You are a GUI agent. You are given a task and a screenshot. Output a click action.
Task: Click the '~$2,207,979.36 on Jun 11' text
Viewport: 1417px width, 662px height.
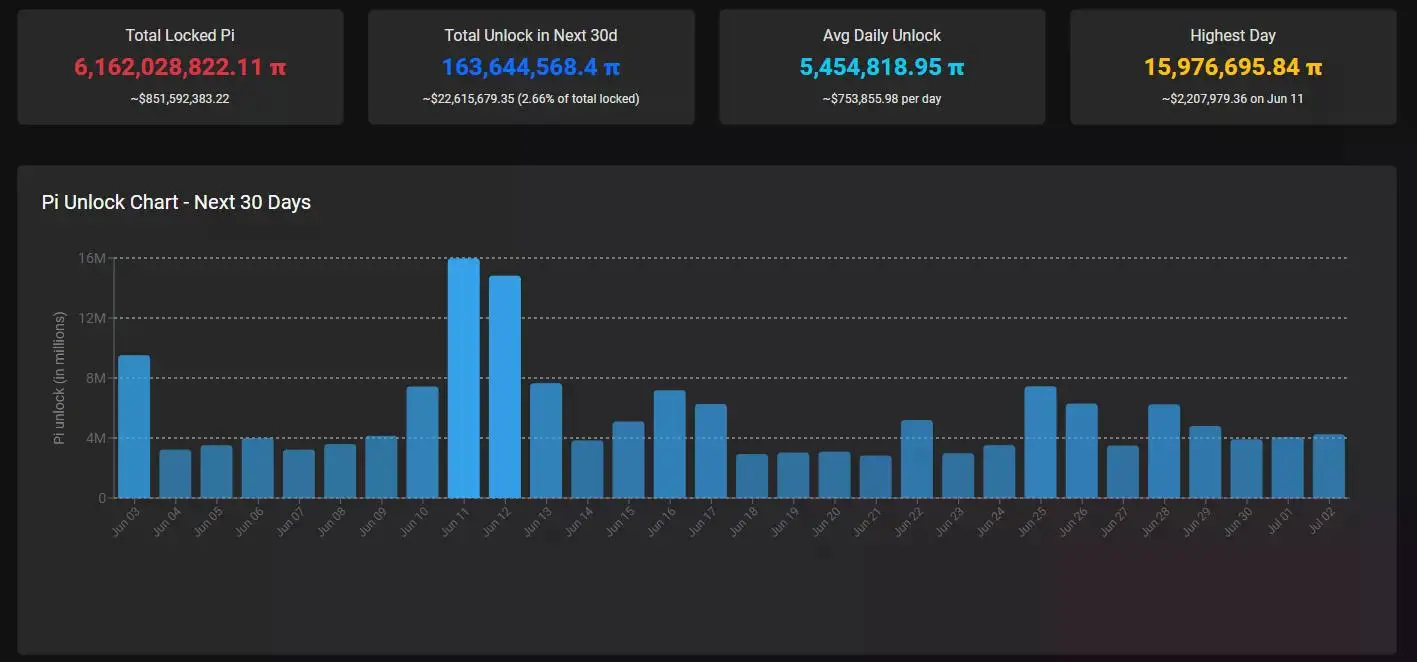point(1233,99)
